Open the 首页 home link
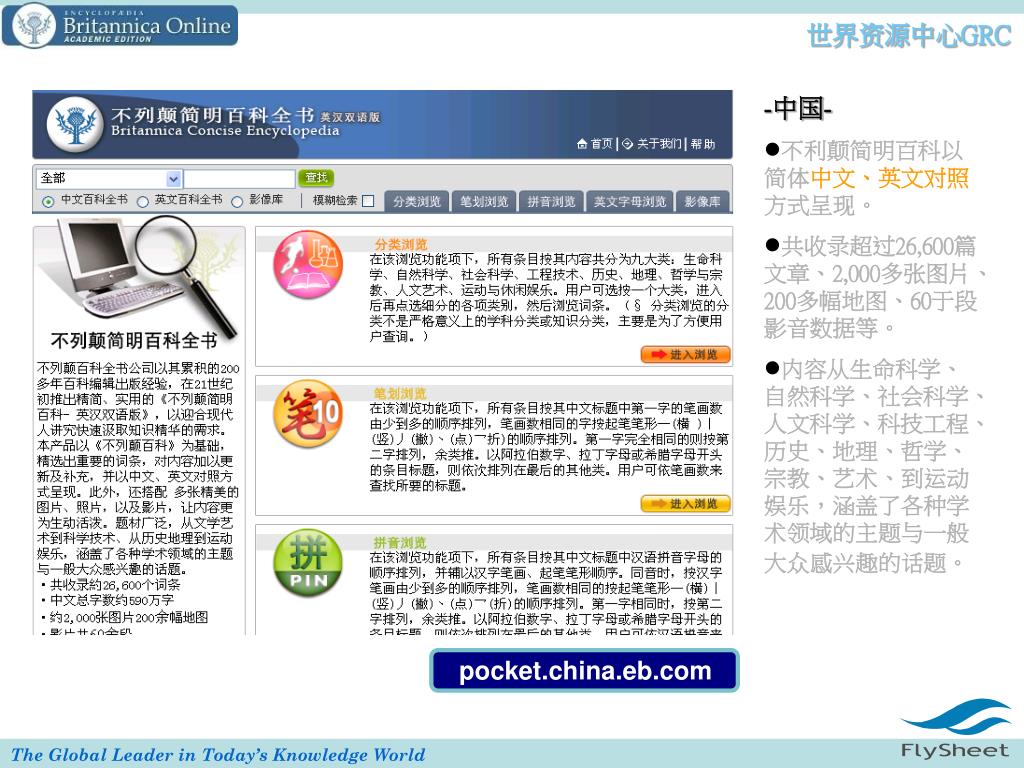 601,144
